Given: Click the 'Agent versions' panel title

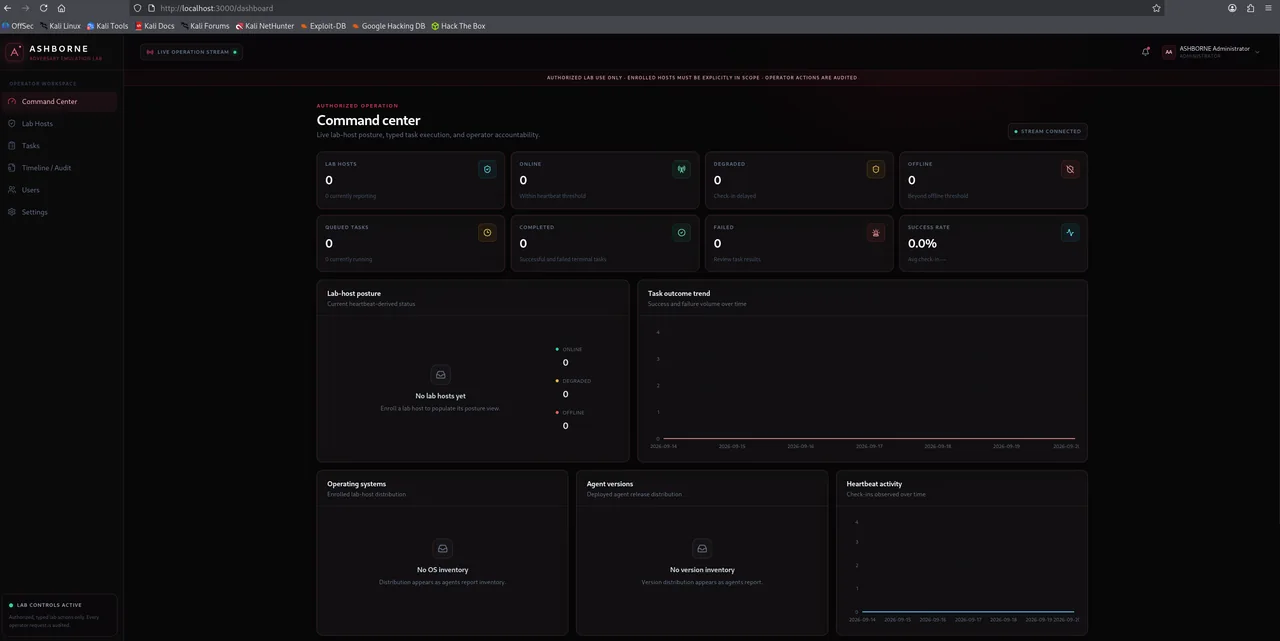Looking at the screenshot, I should 609,484.
